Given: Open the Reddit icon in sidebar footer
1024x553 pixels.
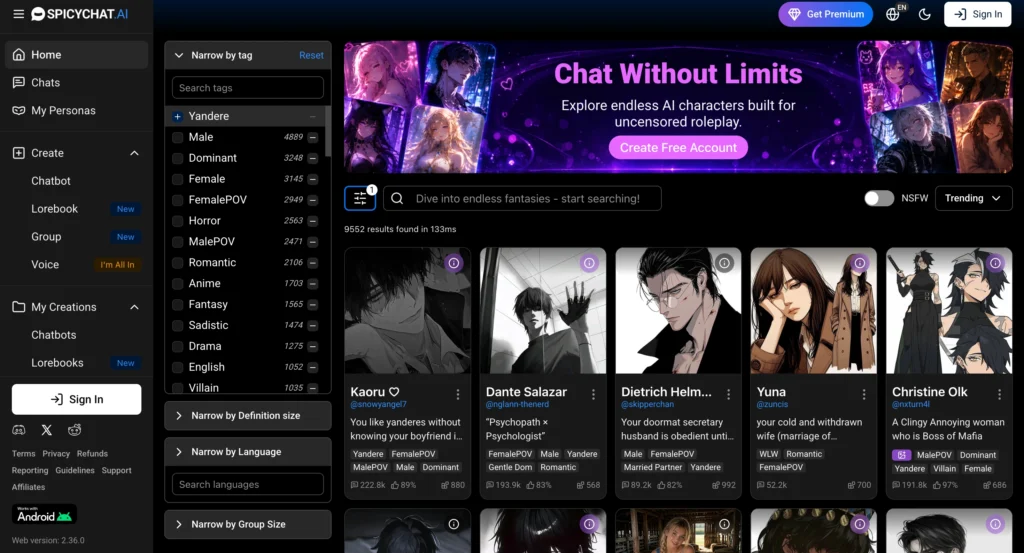Looking at the screenshot, I should pos(74,430).
